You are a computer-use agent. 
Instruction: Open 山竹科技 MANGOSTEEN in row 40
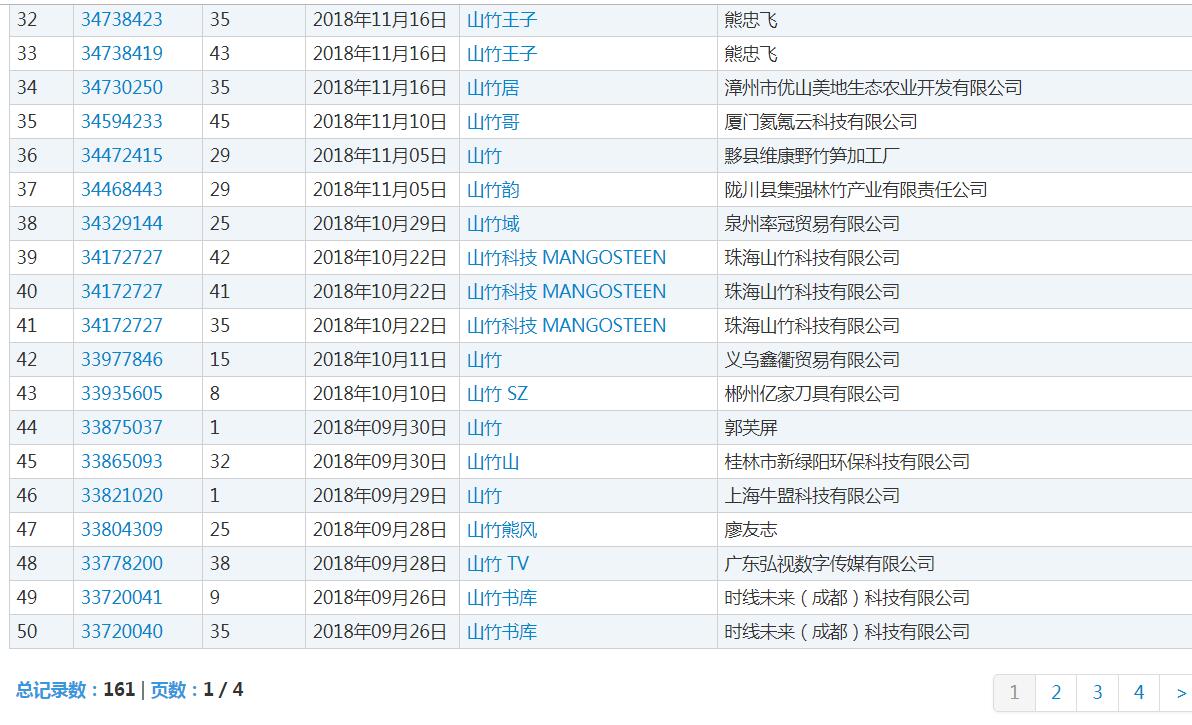(566, 292)
